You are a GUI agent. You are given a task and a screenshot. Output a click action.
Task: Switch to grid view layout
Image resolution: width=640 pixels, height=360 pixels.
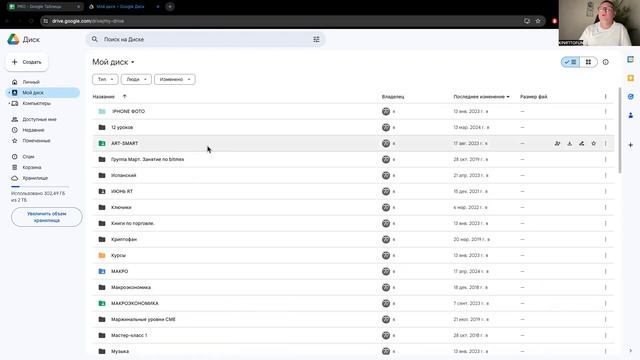point(588,62)
